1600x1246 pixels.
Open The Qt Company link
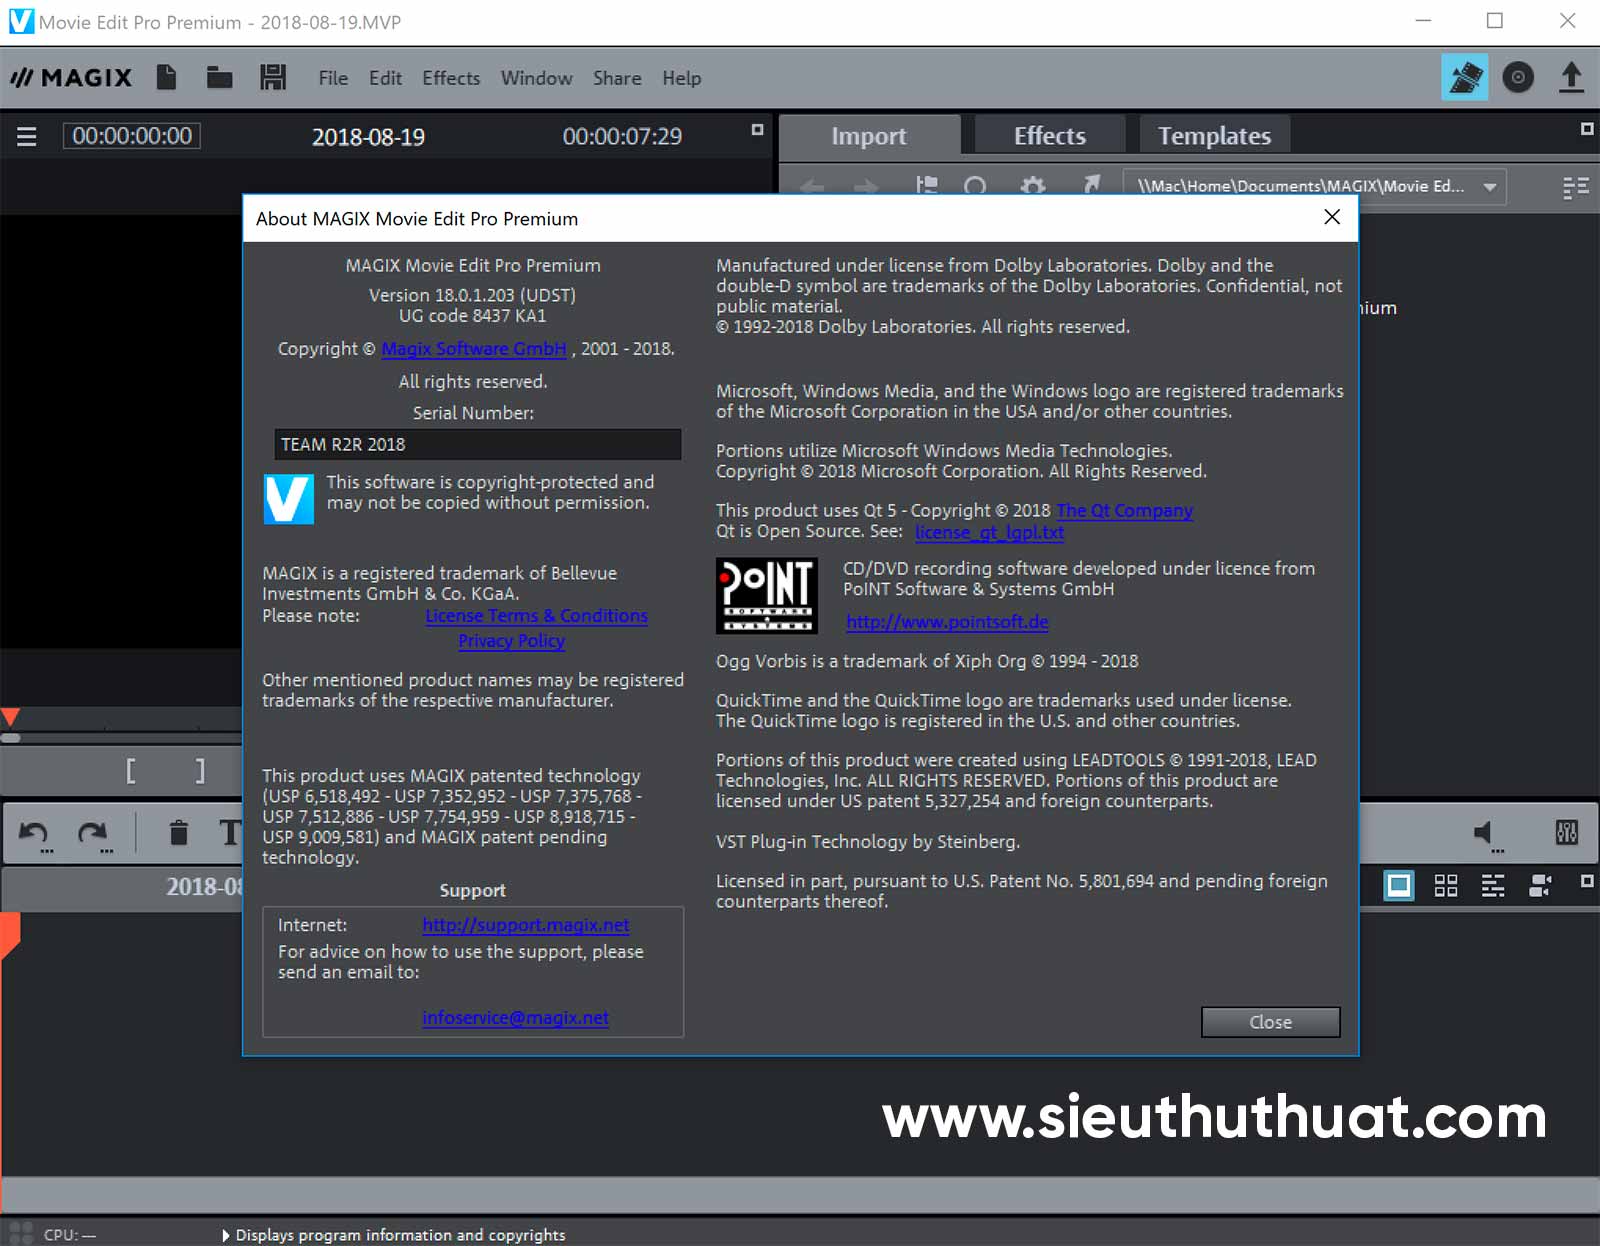coord(1125,511)
